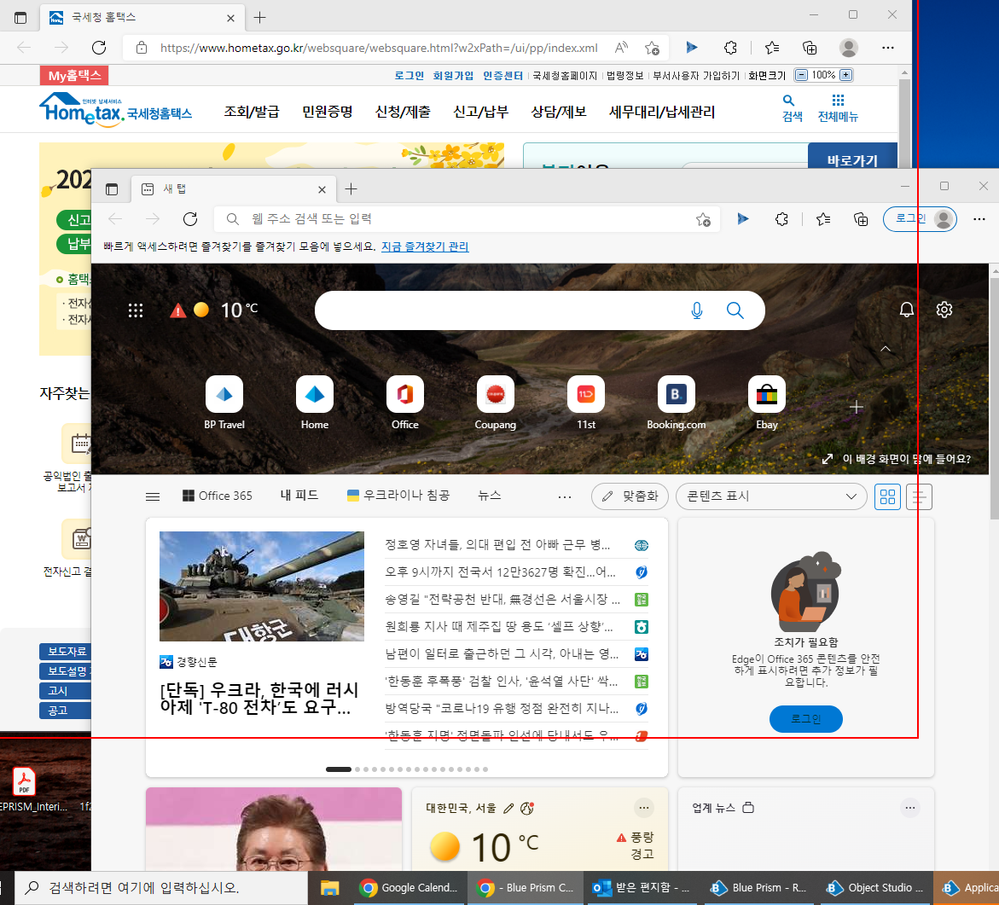Open the feed hamburger menu
This screenshot has width=999, height=905.
[153, 496]
